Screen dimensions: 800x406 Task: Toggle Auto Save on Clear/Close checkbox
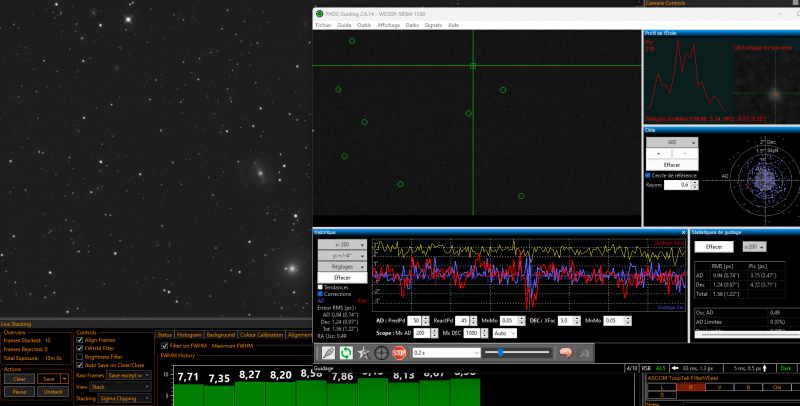pyautogui.click(x=80, y=365)
